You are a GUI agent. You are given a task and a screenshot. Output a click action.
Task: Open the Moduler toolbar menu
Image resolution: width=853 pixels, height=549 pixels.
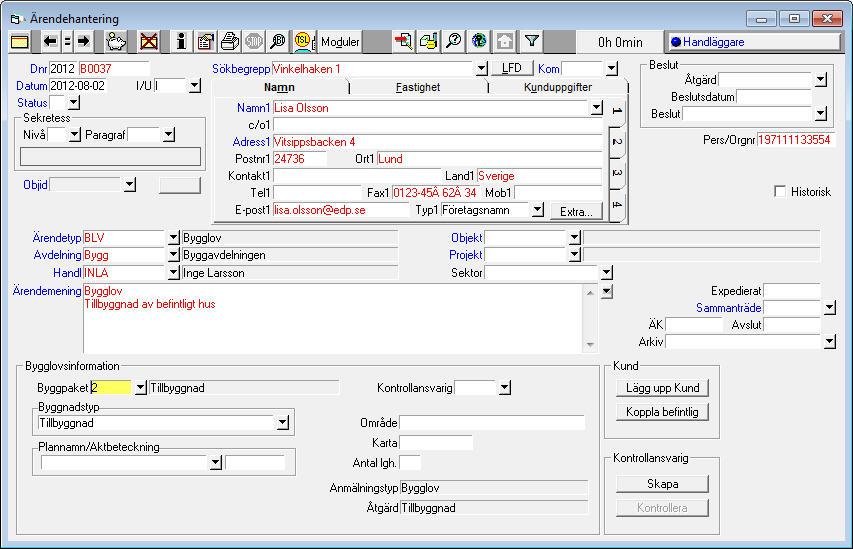click(340, 42)
